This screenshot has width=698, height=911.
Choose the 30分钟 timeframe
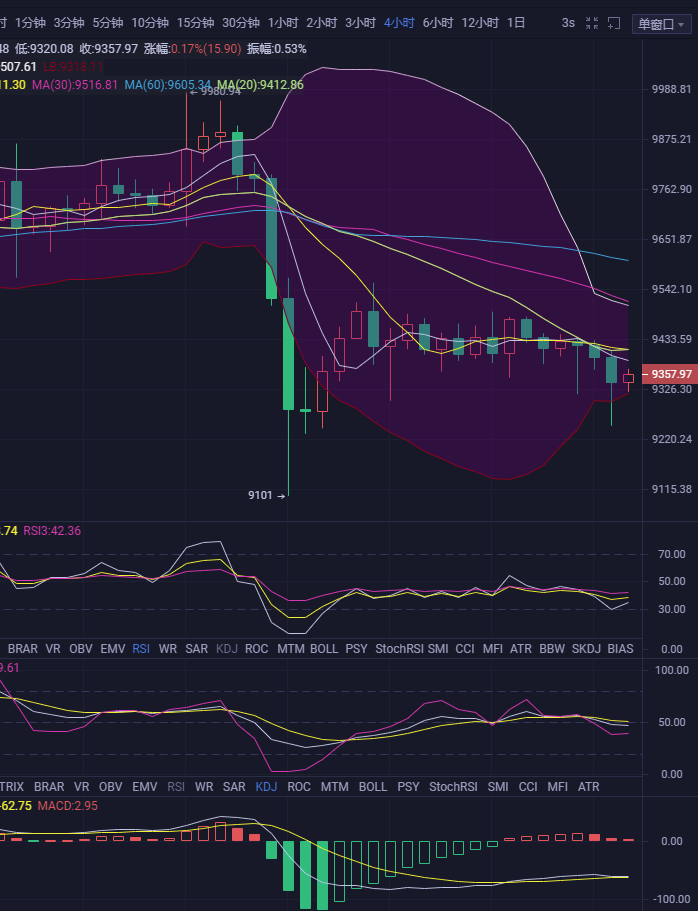click(x=240, y=22)
